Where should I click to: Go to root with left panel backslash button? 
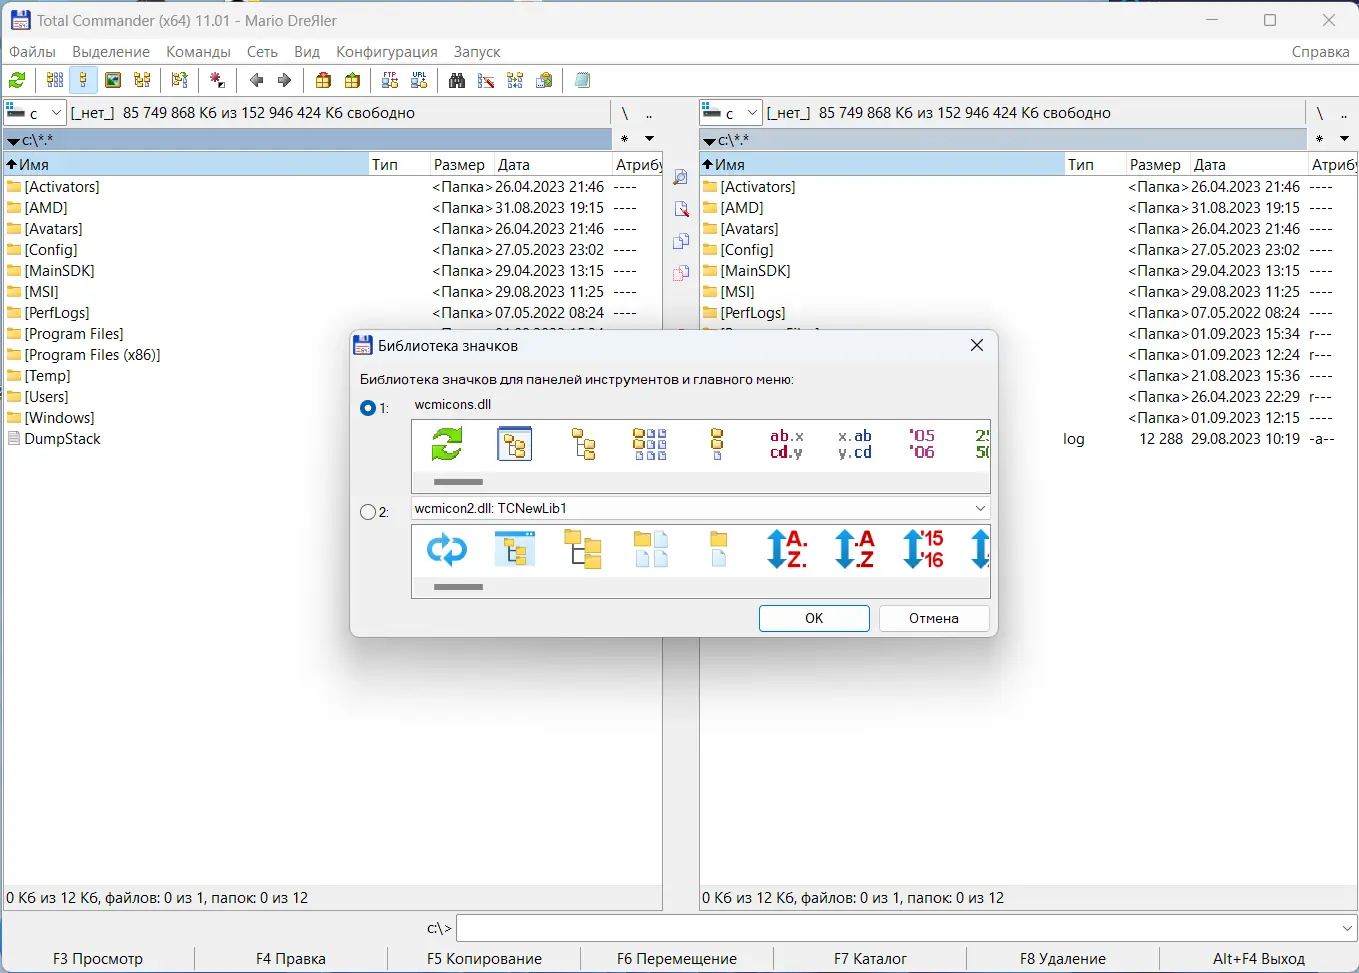coord(625,113)
